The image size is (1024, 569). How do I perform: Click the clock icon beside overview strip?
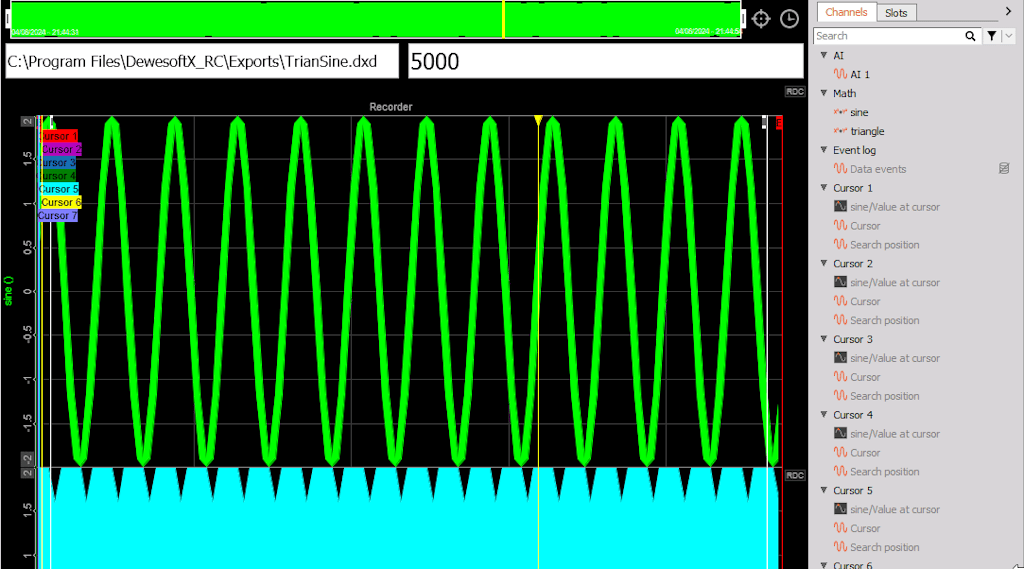pyautogui.click(x=790, y=19)
